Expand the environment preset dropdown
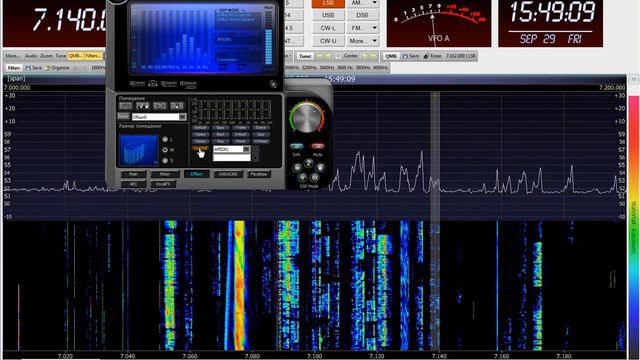The height and width of the screenshot is (360, 640). pos(182,117)
